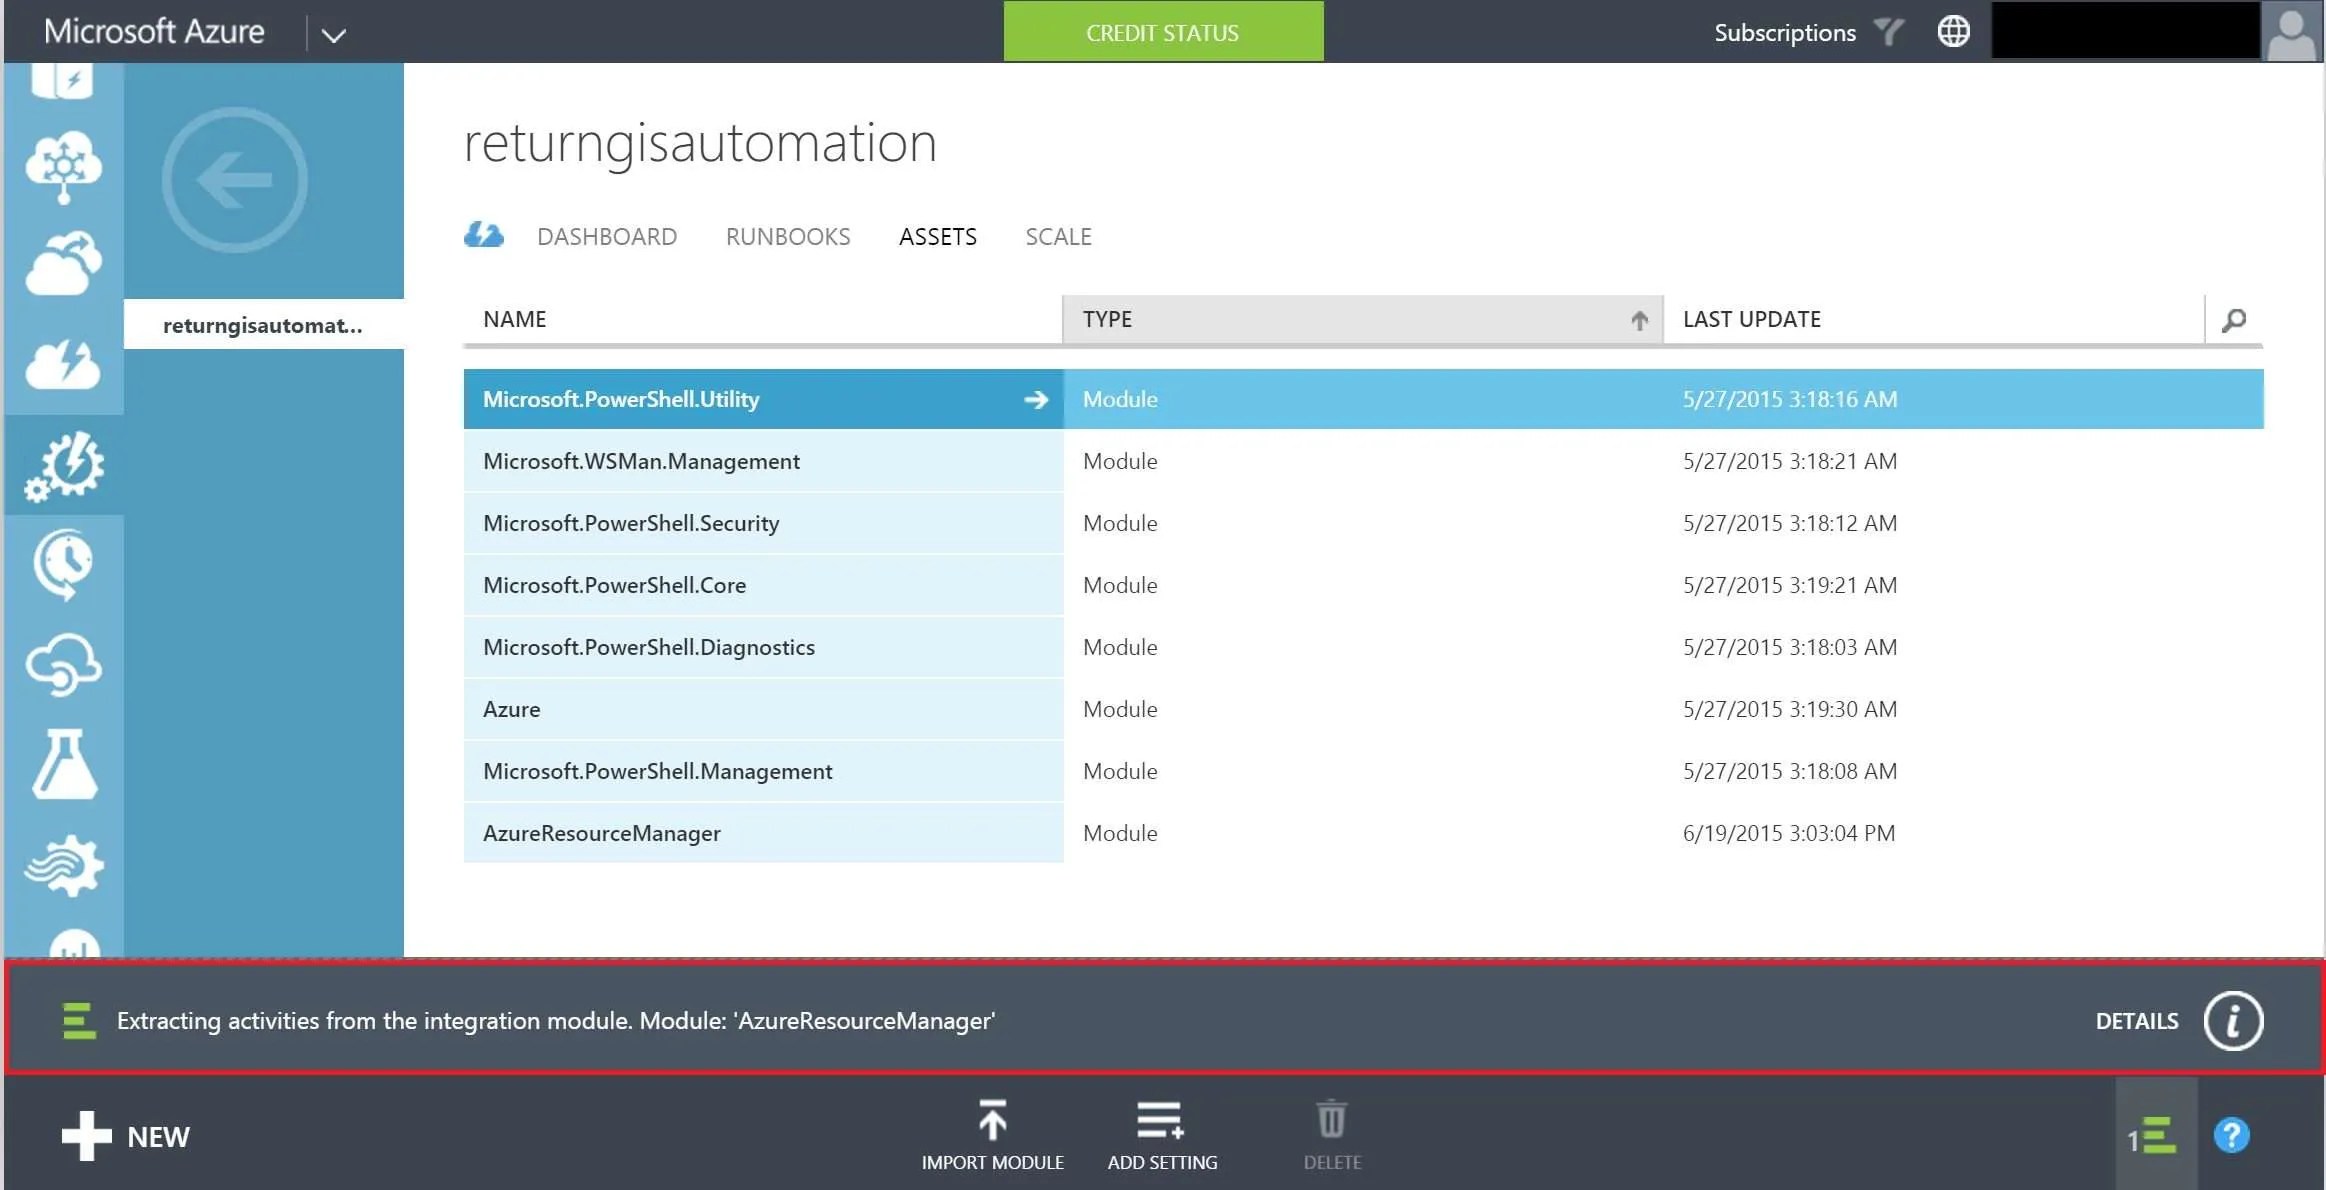This screenshot has width=2326, height=1190.
Task: Select the Microsoft.PowerShell.Utility row name
Action: (x=621, y=400)
